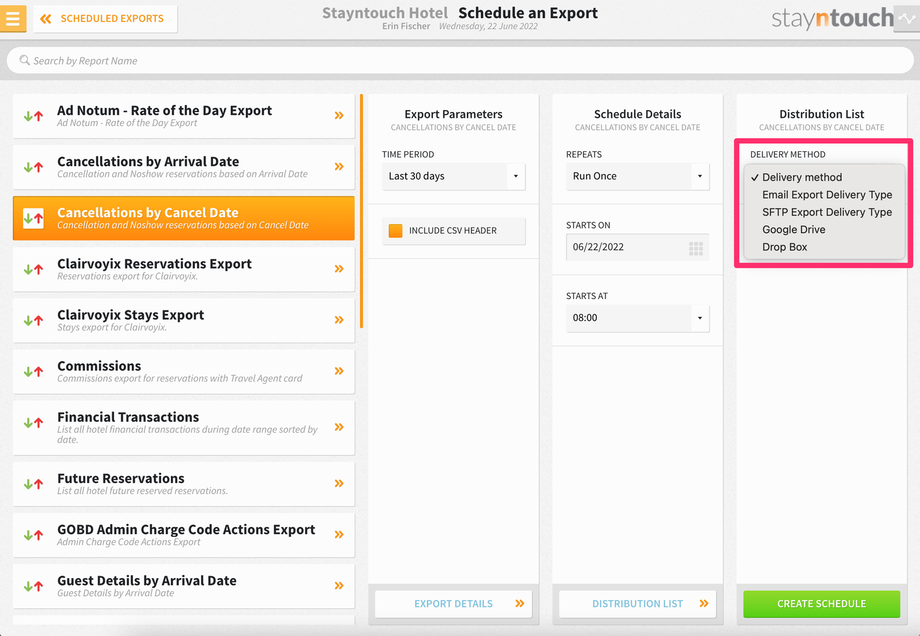Click export arrows icon for Clairvoyix Stays Export

(x=33, y=320)
